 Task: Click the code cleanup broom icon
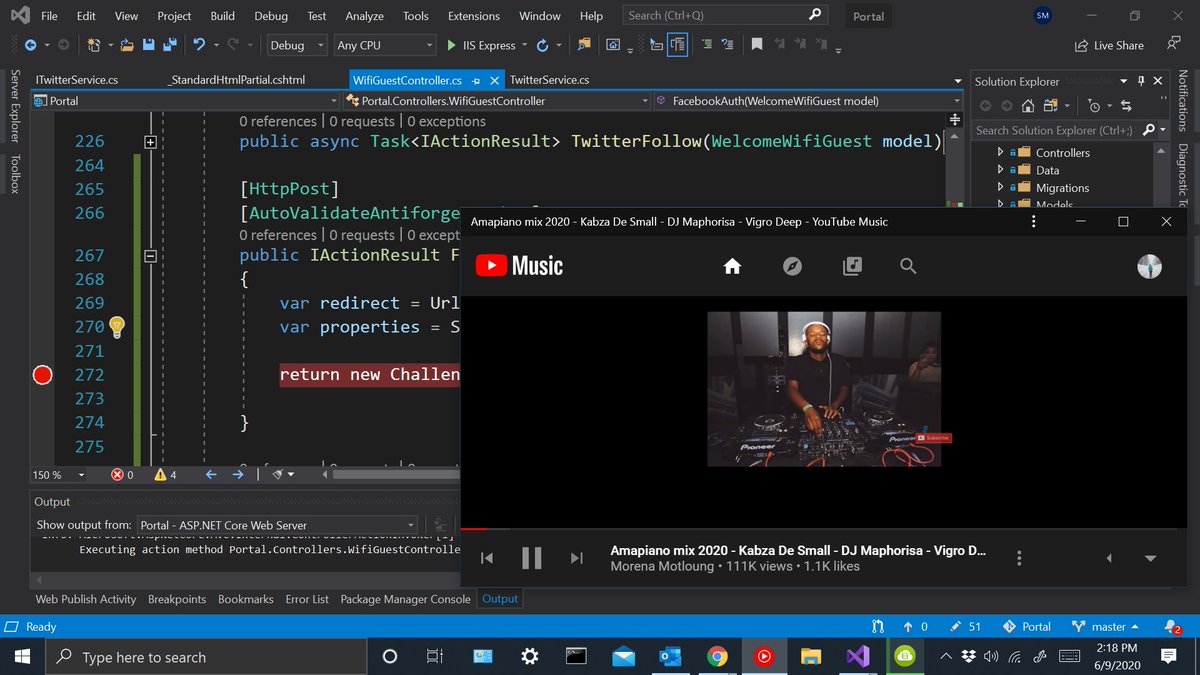point(279,475)
